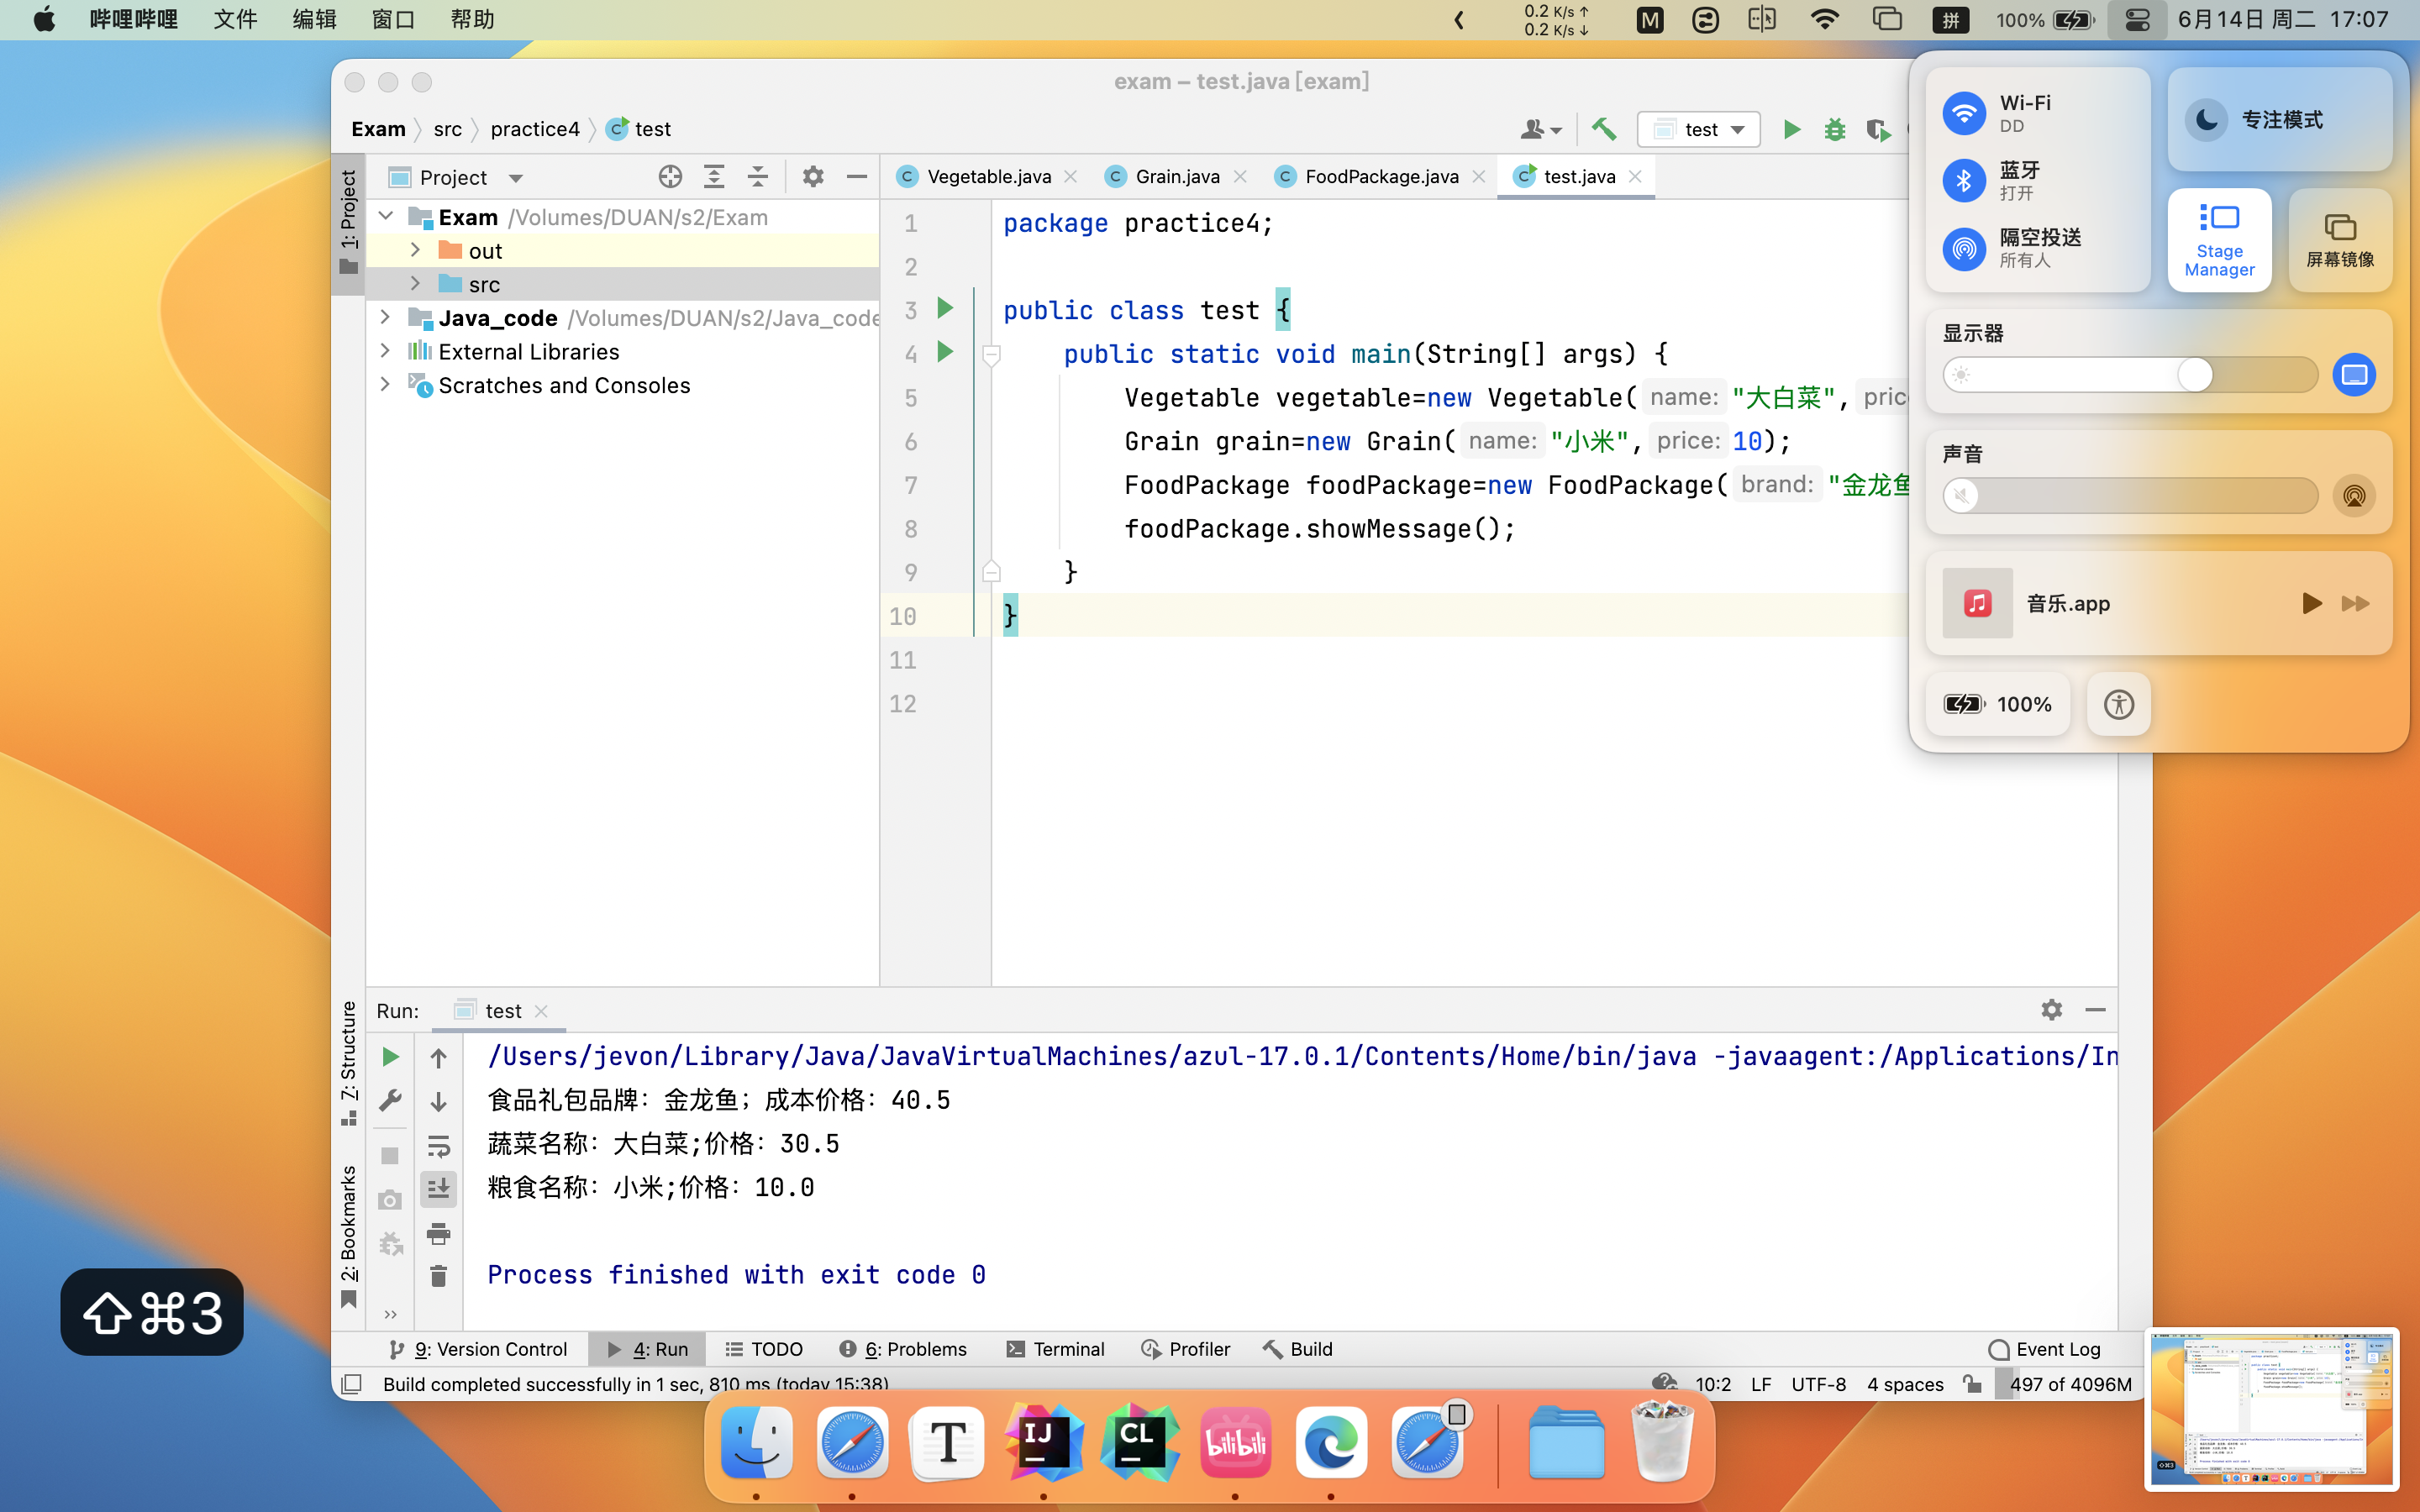Click the Rerun icon in the Run panel
Image resolution: width=2420 pixels, height=1512 pixels.
pyautogui.click(x=390, y=1057)
